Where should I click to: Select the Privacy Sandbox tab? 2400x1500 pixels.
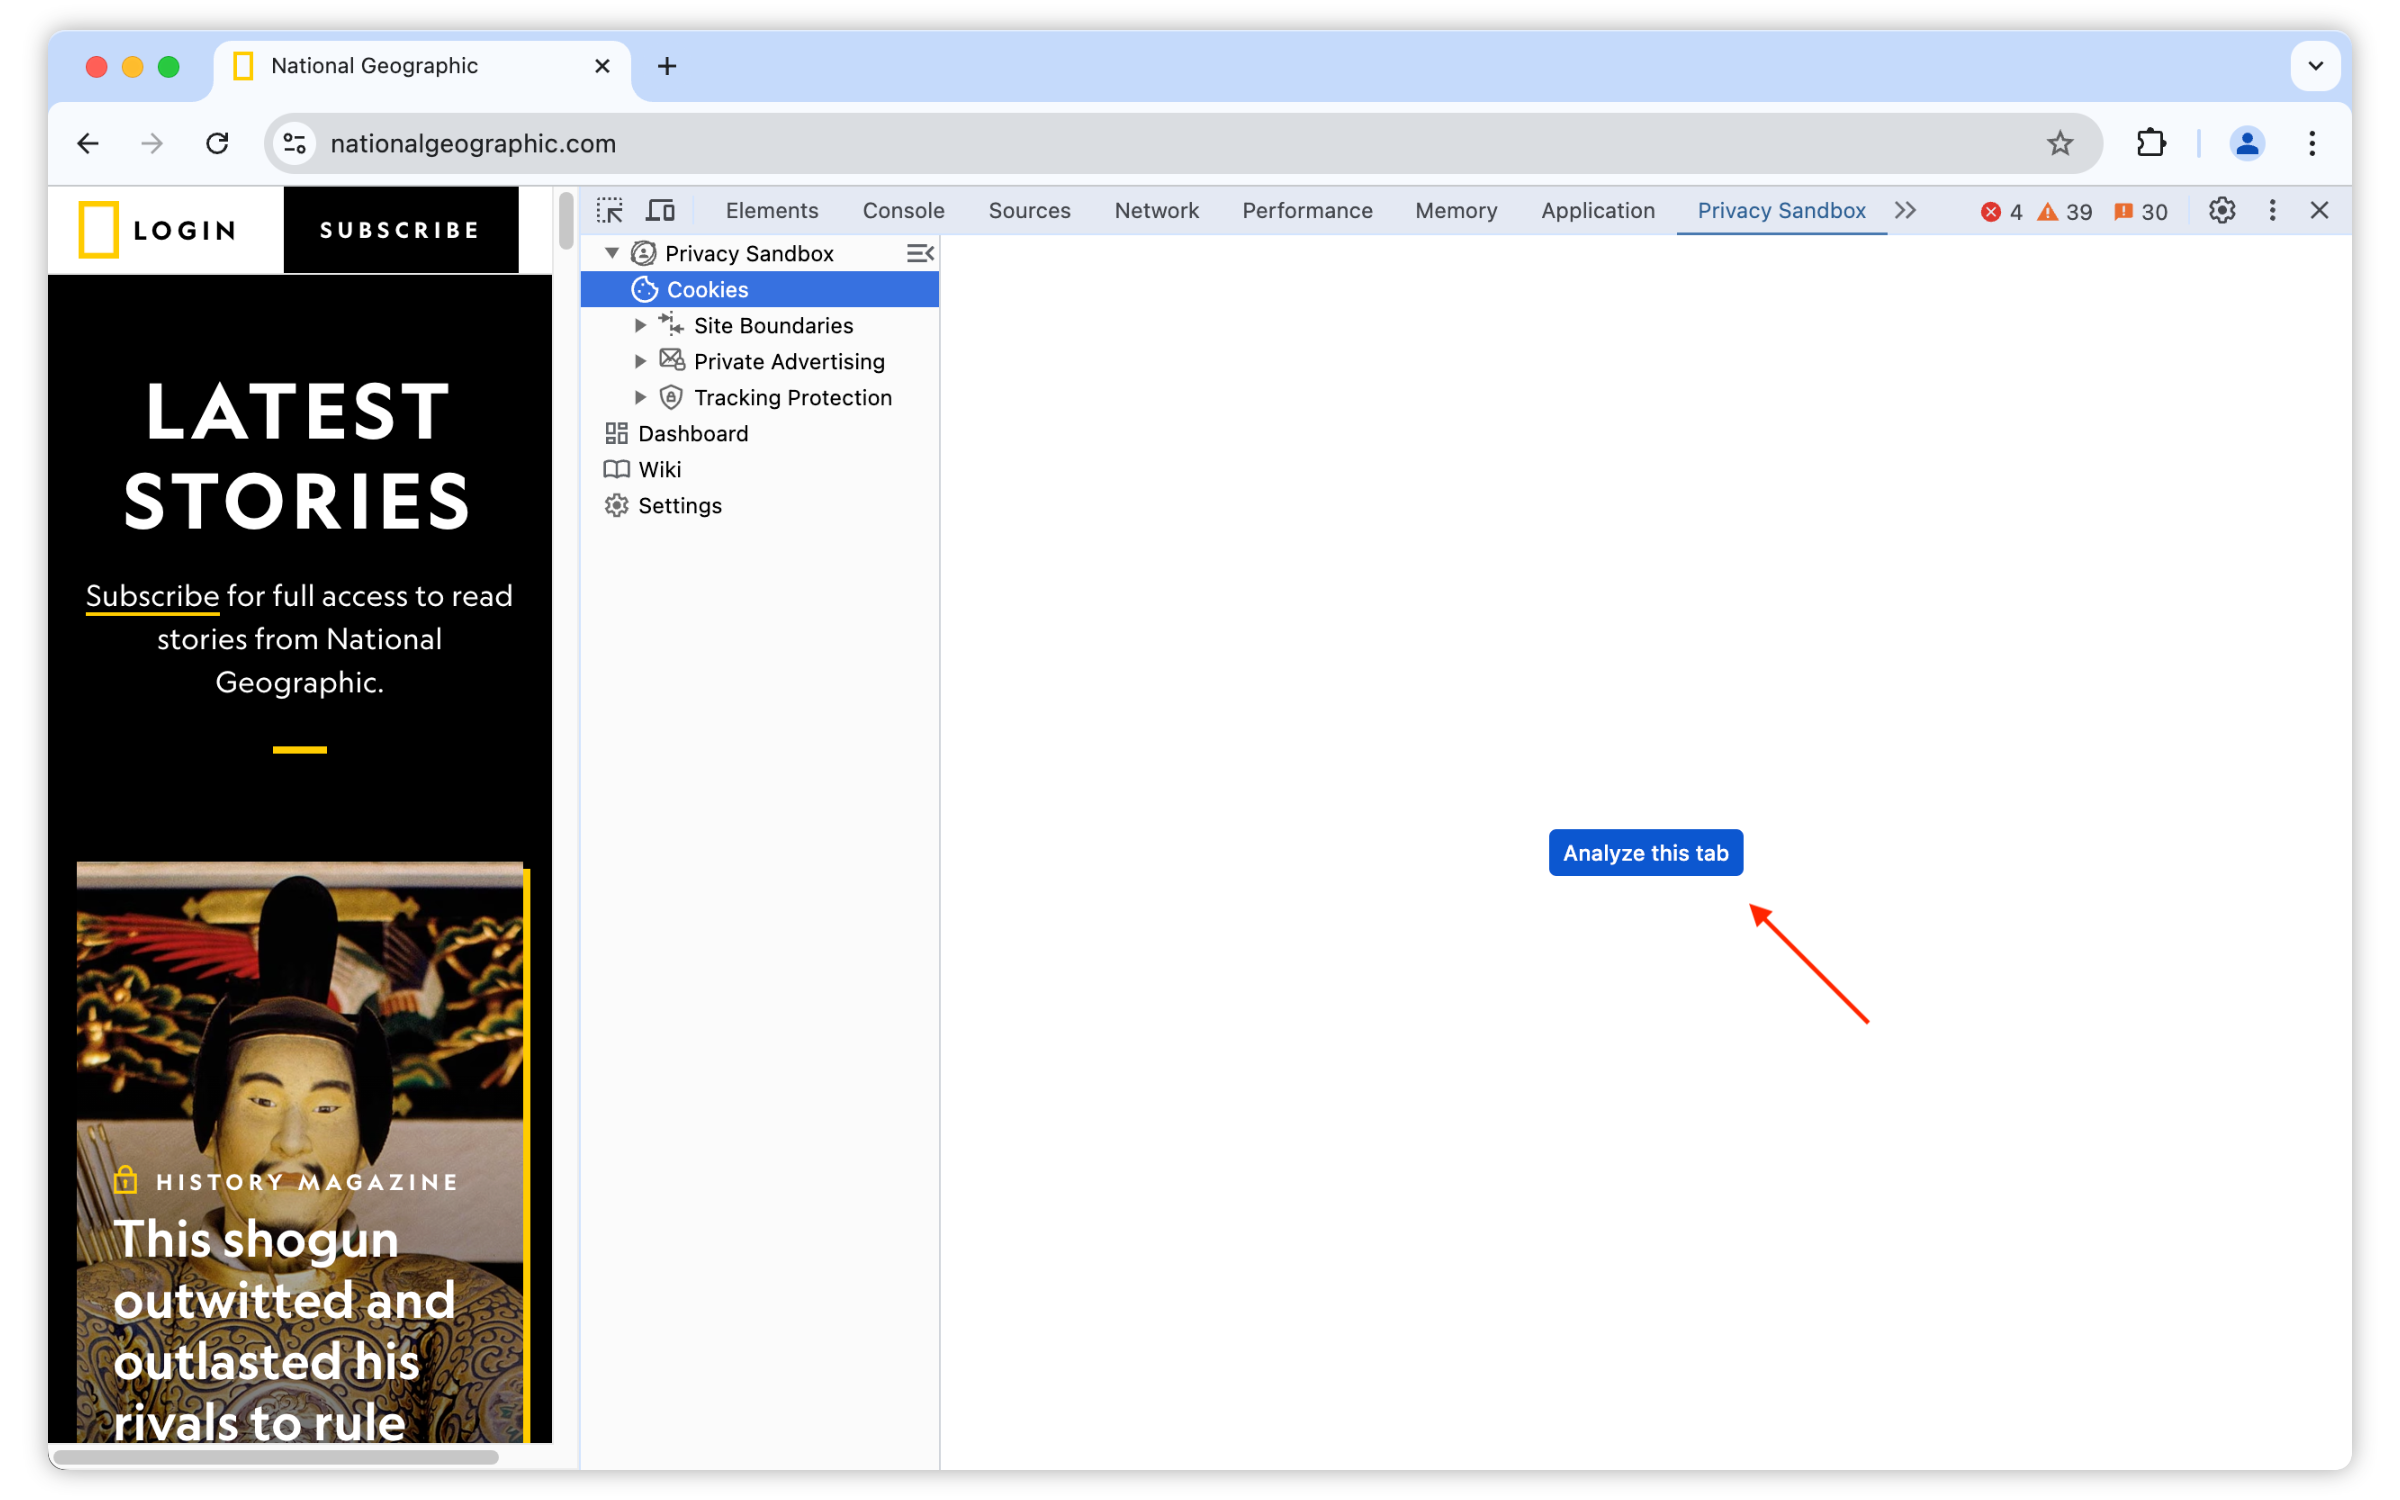coord(1781,211)
